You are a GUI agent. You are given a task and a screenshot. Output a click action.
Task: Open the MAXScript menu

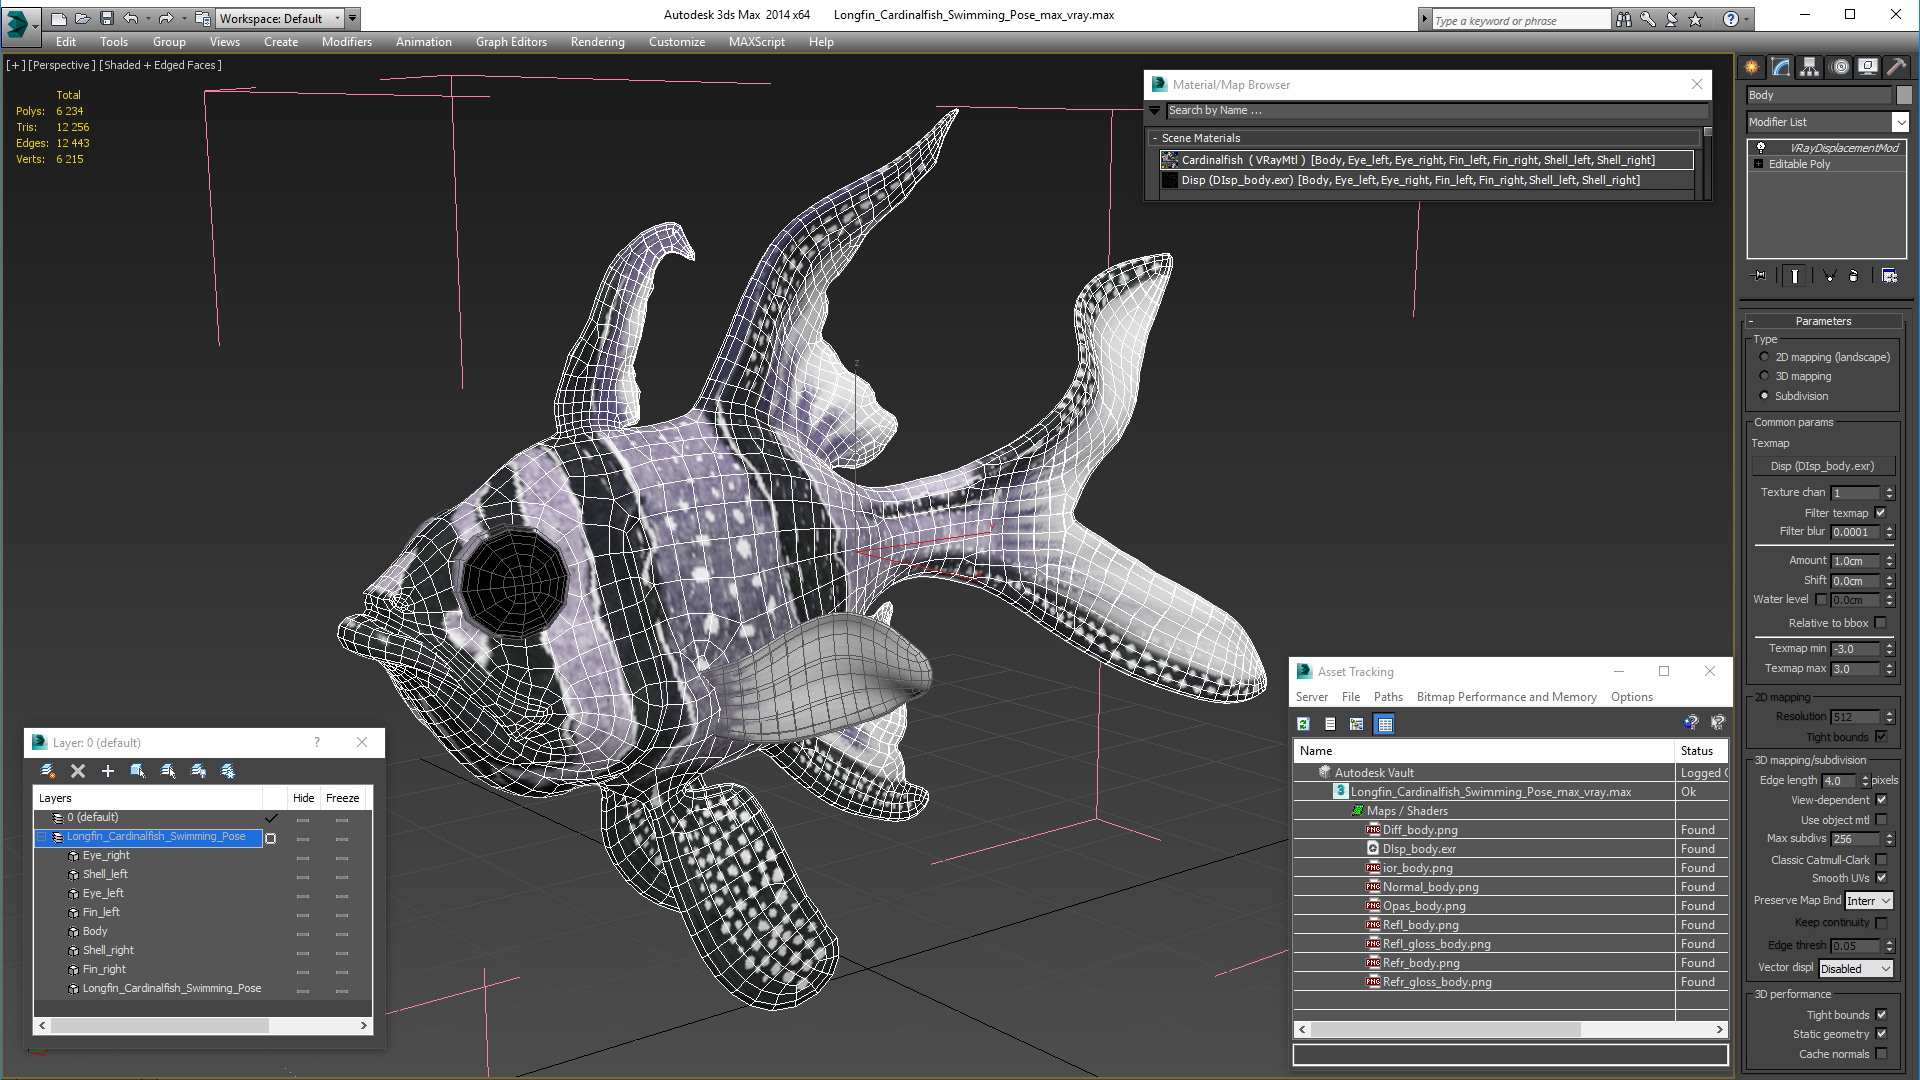(x=756, y=42)
